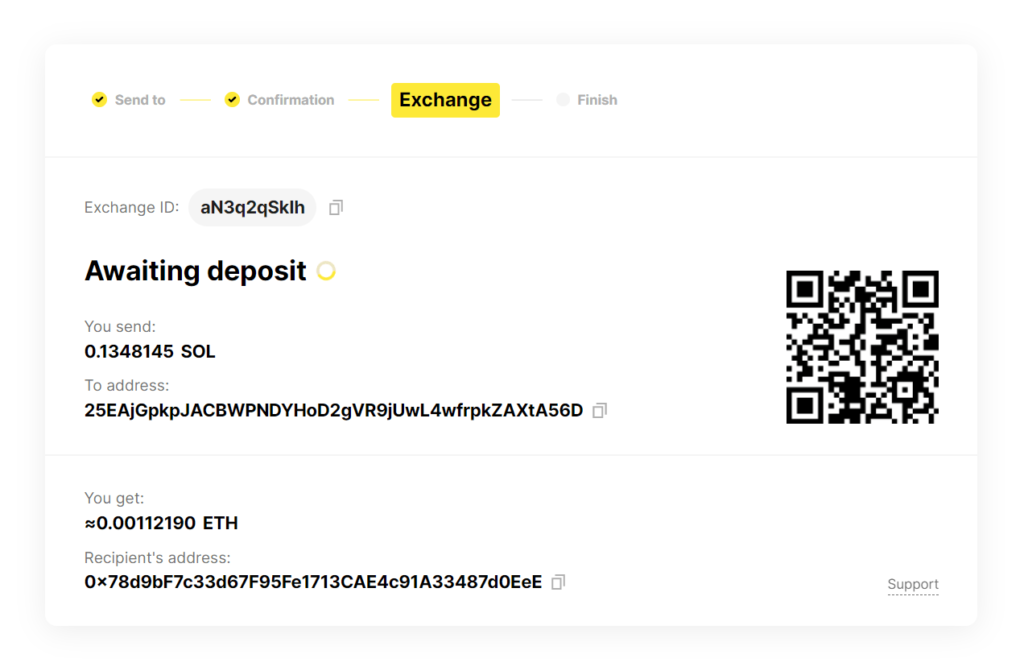
Task: Click the Awaiting deposit heading
Action: [195, 271]
